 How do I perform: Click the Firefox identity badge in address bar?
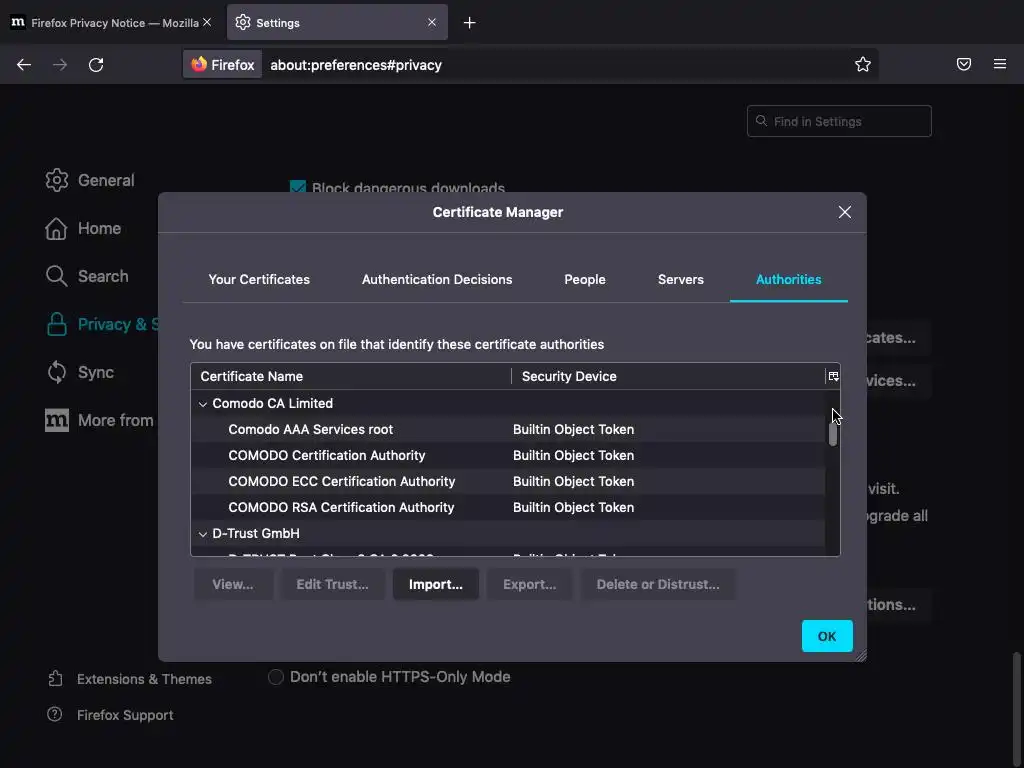[223, 65]
